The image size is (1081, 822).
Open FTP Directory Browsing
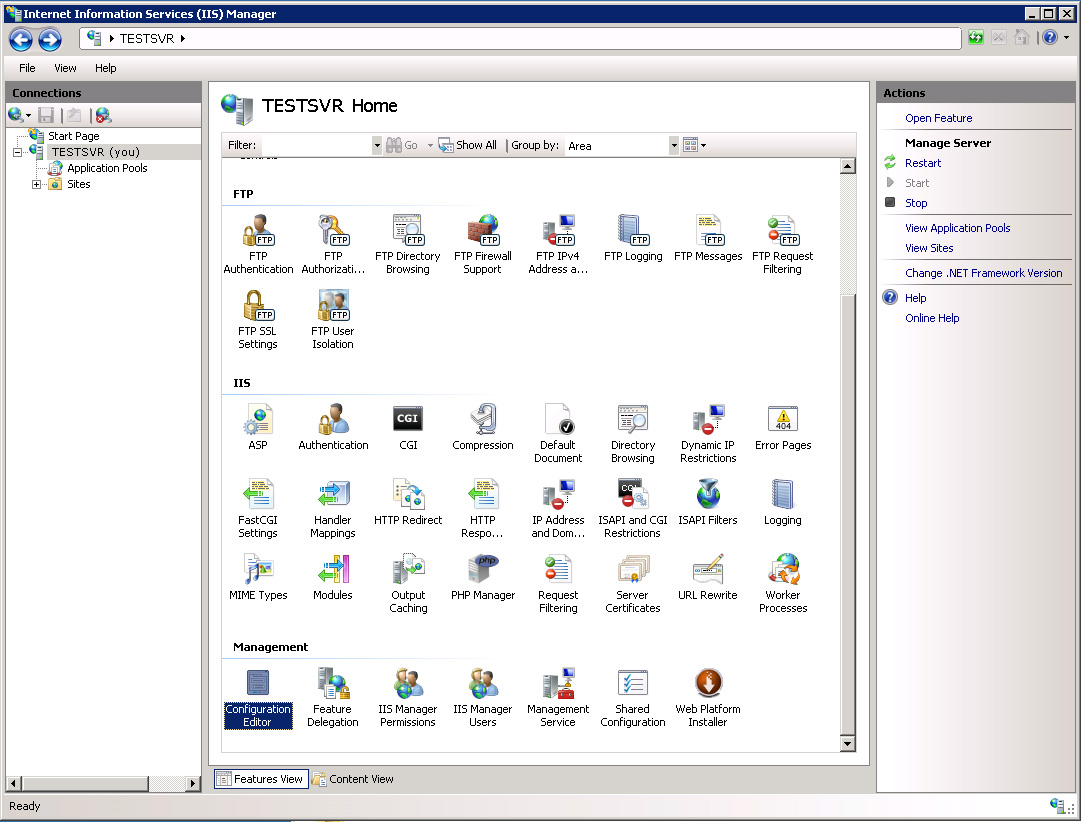[407, 244]
